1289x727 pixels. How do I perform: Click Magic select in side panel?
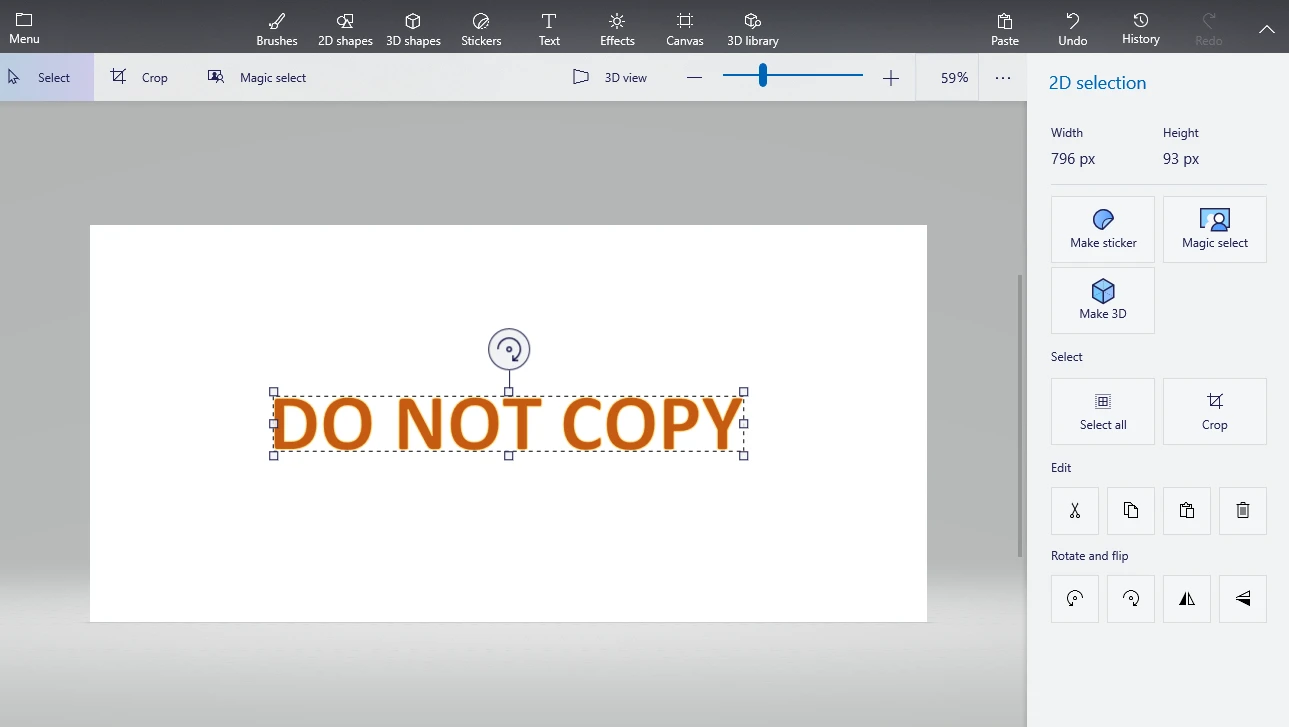[x=1215, y=229]
